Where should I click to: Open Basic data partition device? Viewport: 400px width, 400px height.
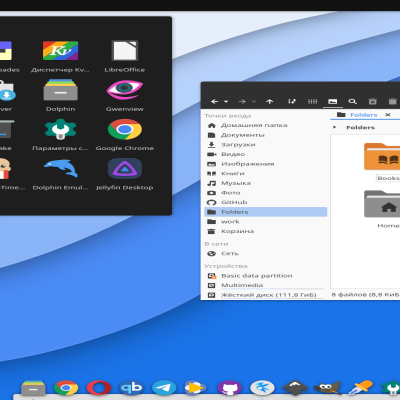tap(265, 276)
